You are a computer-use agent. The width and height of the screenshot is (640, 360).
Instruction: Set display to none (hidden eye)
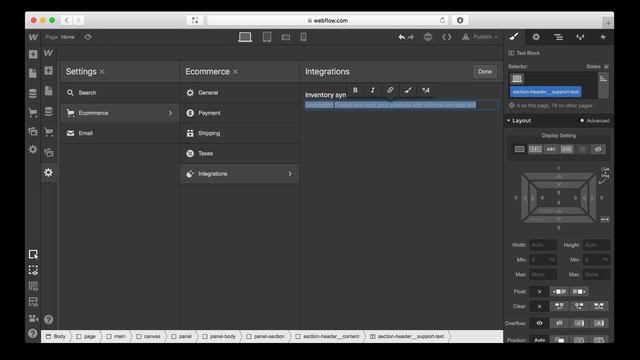pyautogui.click(x=598, y=149)
